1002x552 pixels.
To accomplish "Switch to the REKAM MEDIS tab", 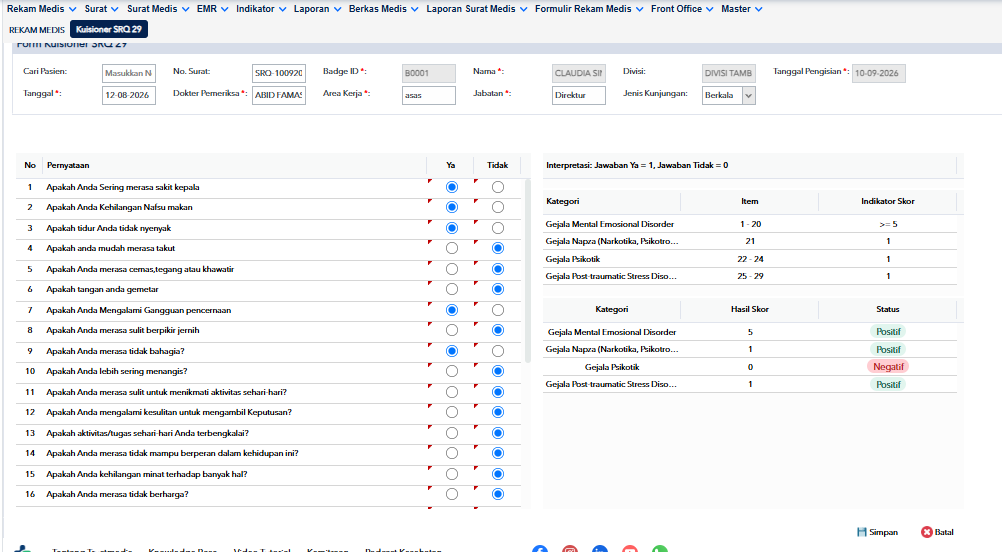I will click(37, 29).
